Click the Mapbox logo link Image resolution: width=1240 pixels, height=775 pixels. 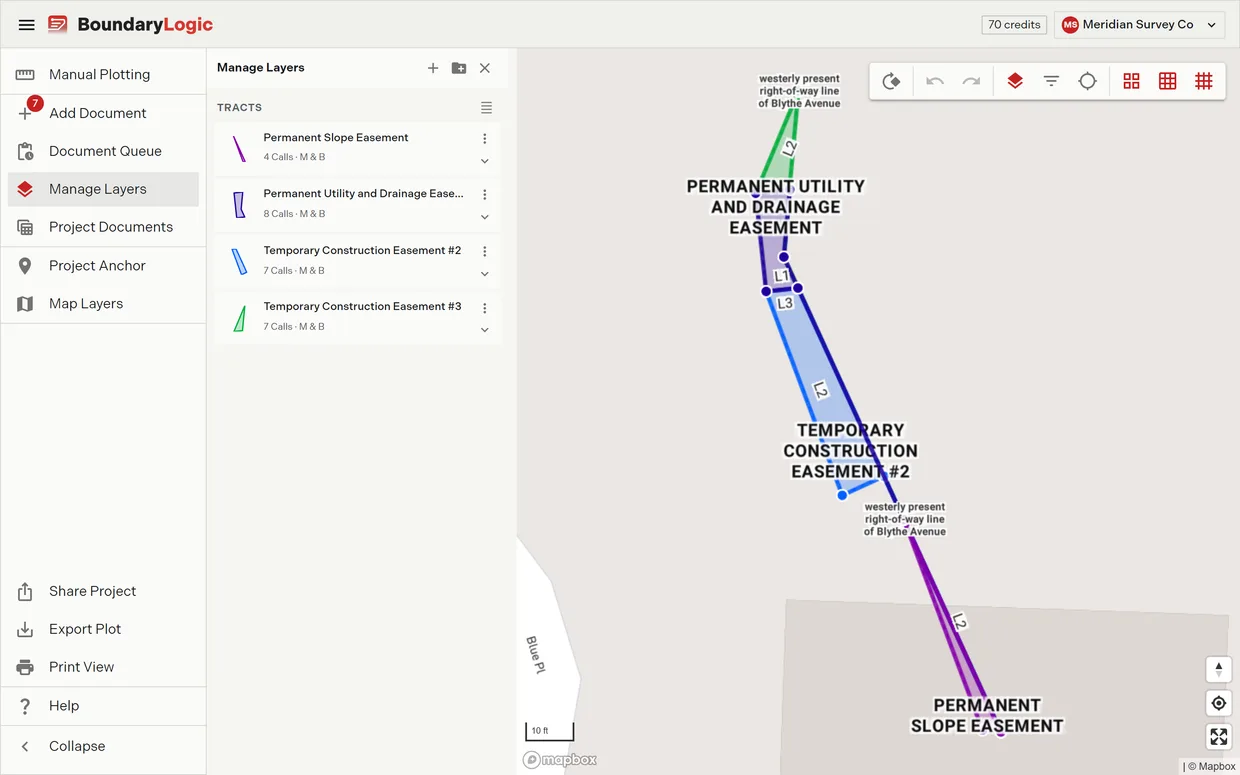coord(560,760)
